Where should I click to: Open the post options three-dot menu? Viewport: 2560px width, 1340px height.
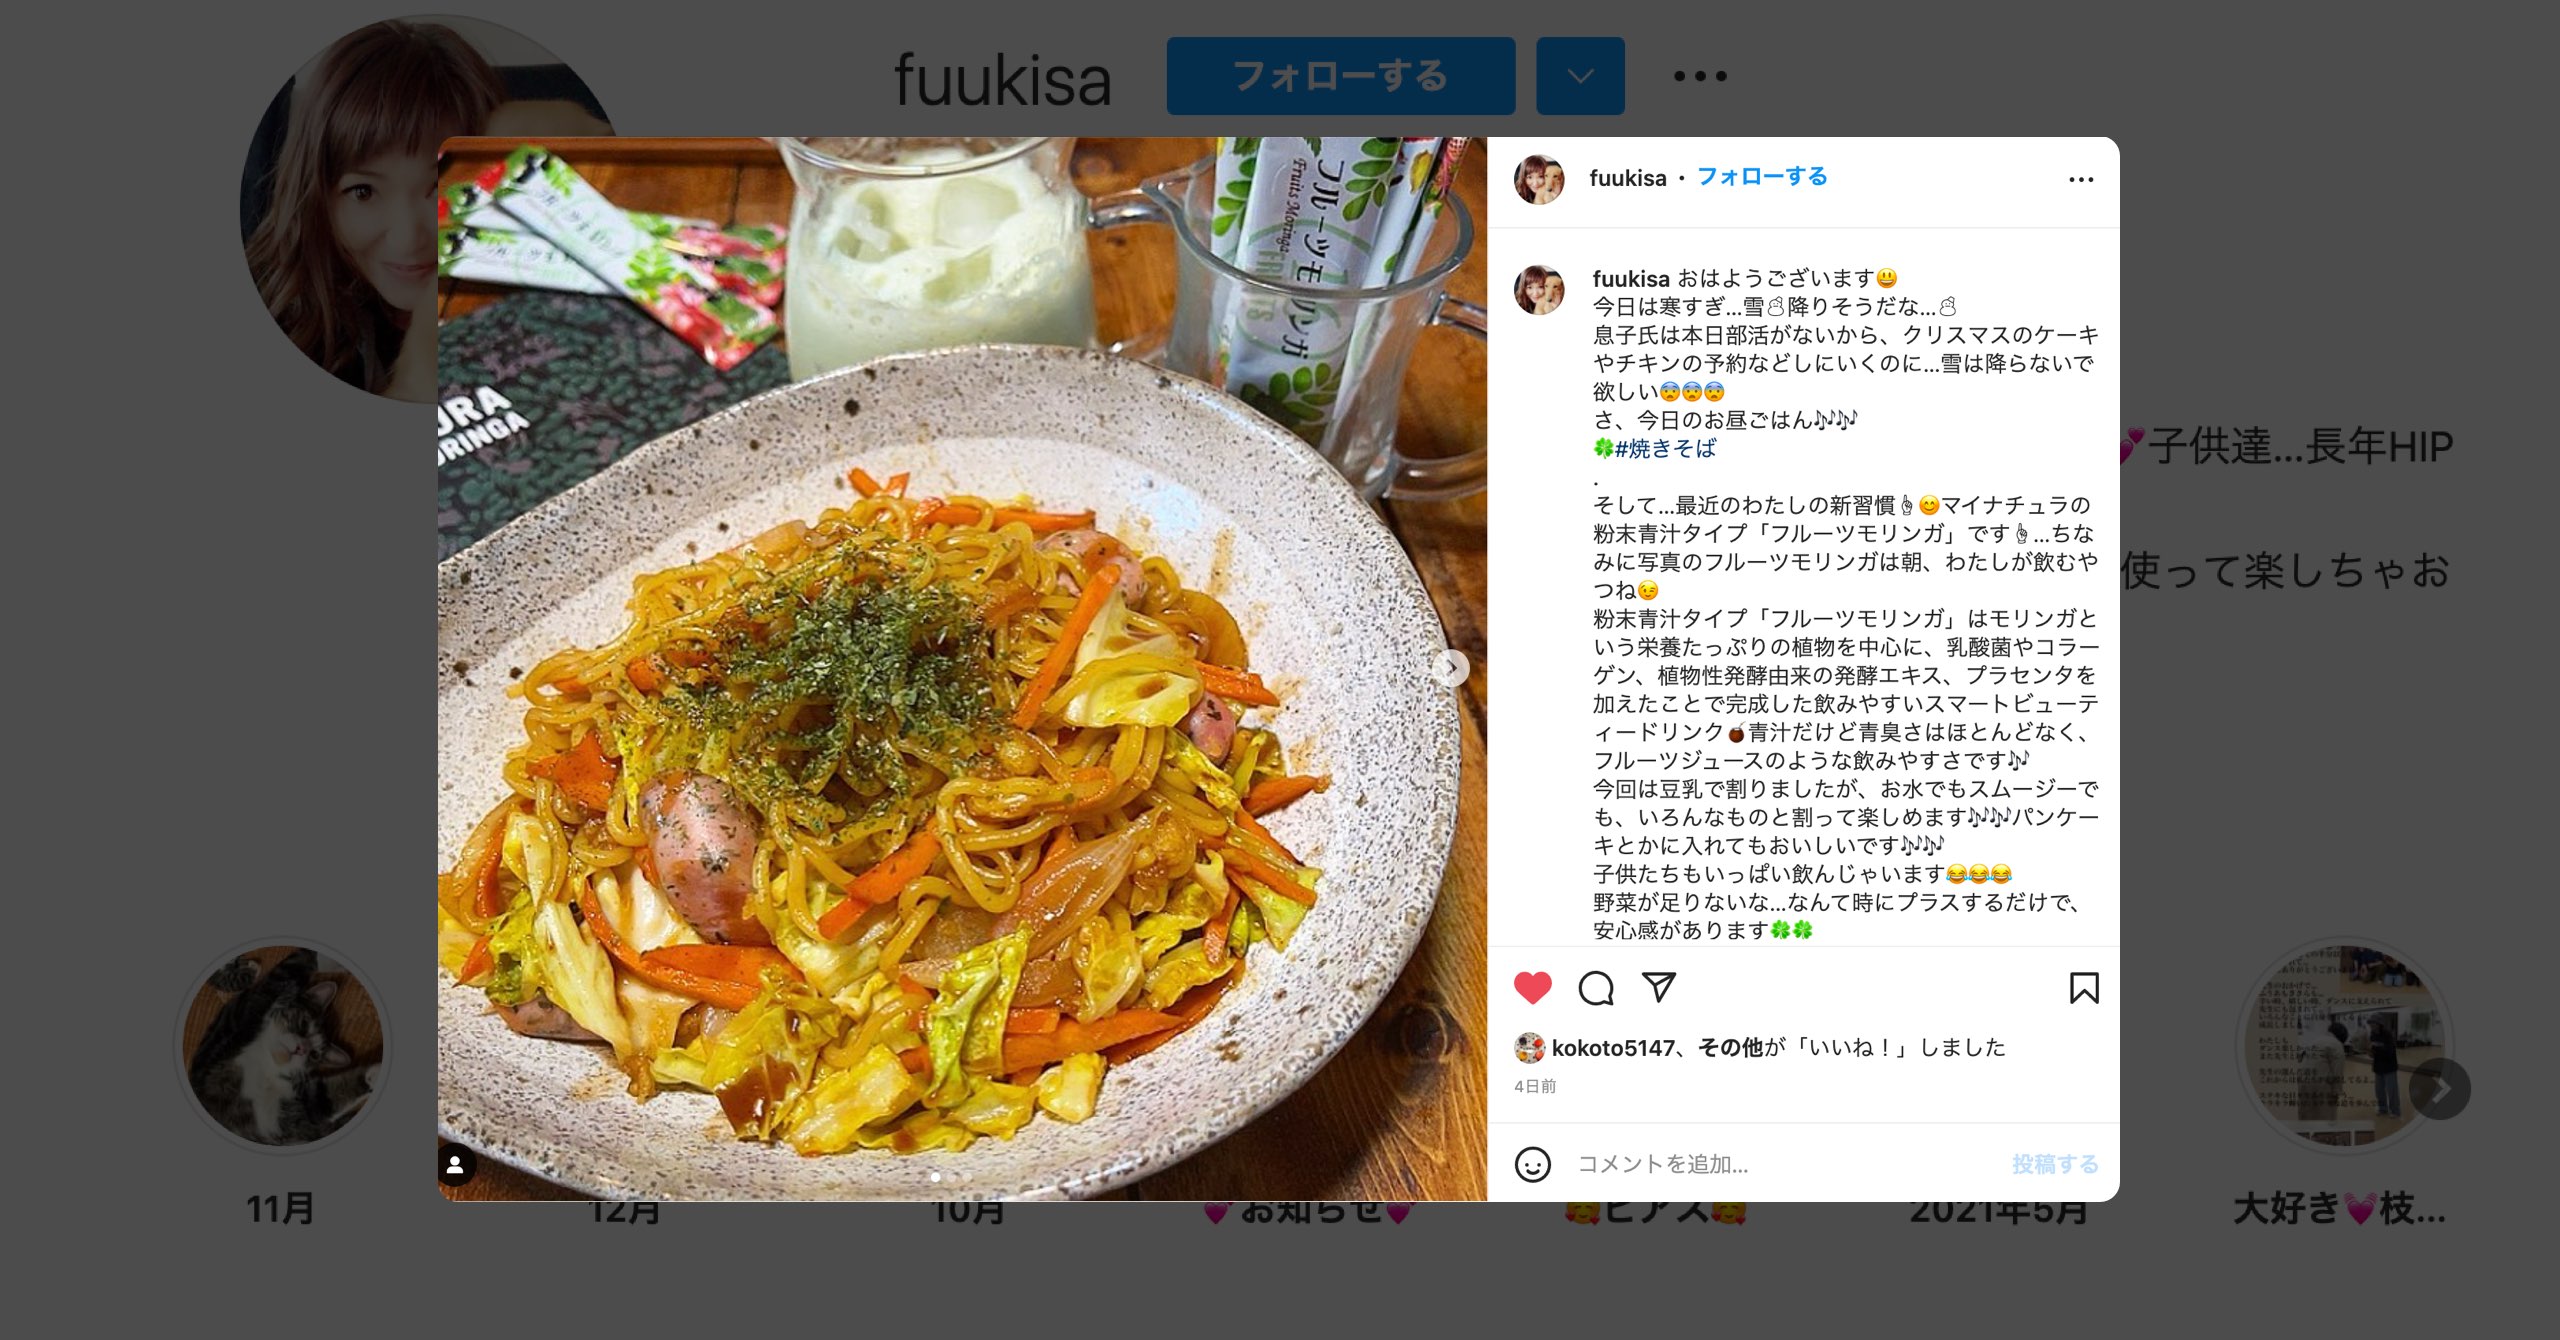pyautogui.click(x=2081, y=179)
